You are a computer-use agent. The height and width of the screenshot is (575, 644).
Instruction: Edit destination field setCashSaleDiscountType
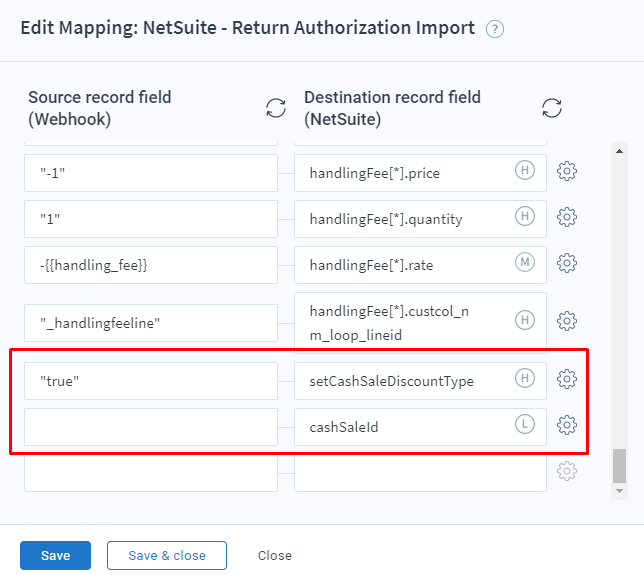click(x=420, y=381)
